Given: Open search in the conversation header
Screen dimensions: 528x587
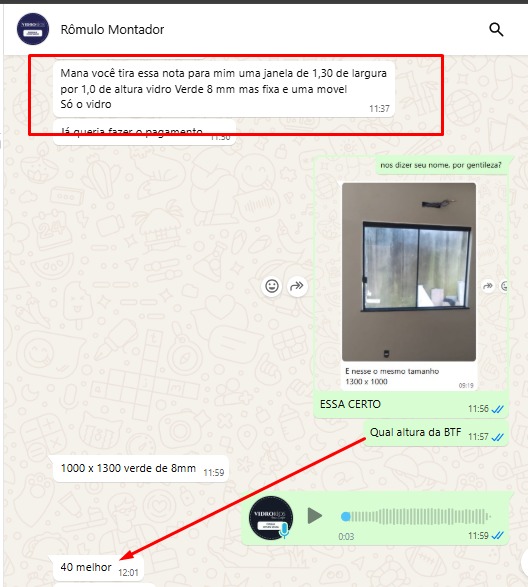Looking at the screenshot, I should (x=496, y=29).
